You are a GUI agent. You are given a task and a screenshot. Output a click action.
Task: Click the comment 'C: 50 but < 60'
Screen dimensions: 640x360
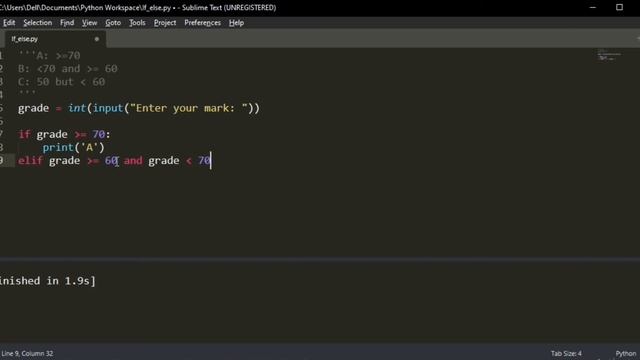[62, 82]
